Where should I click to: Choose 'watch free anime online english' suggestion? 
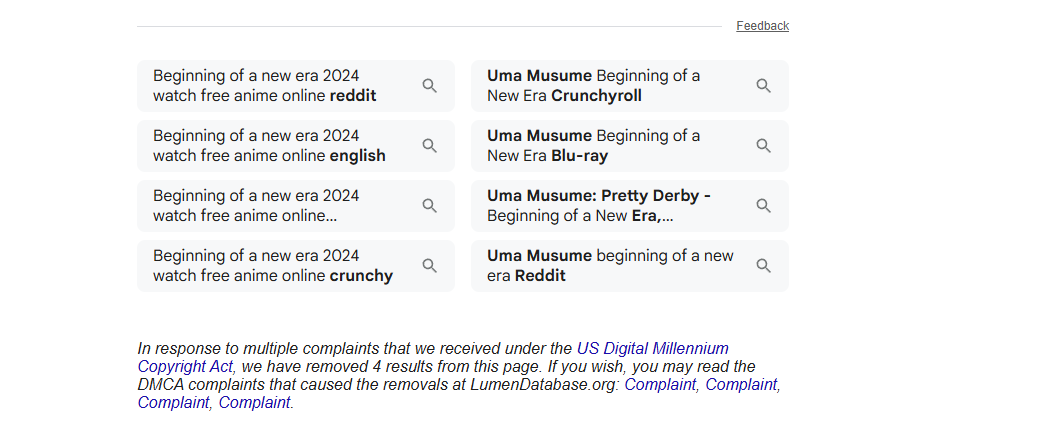click(296, 145)
